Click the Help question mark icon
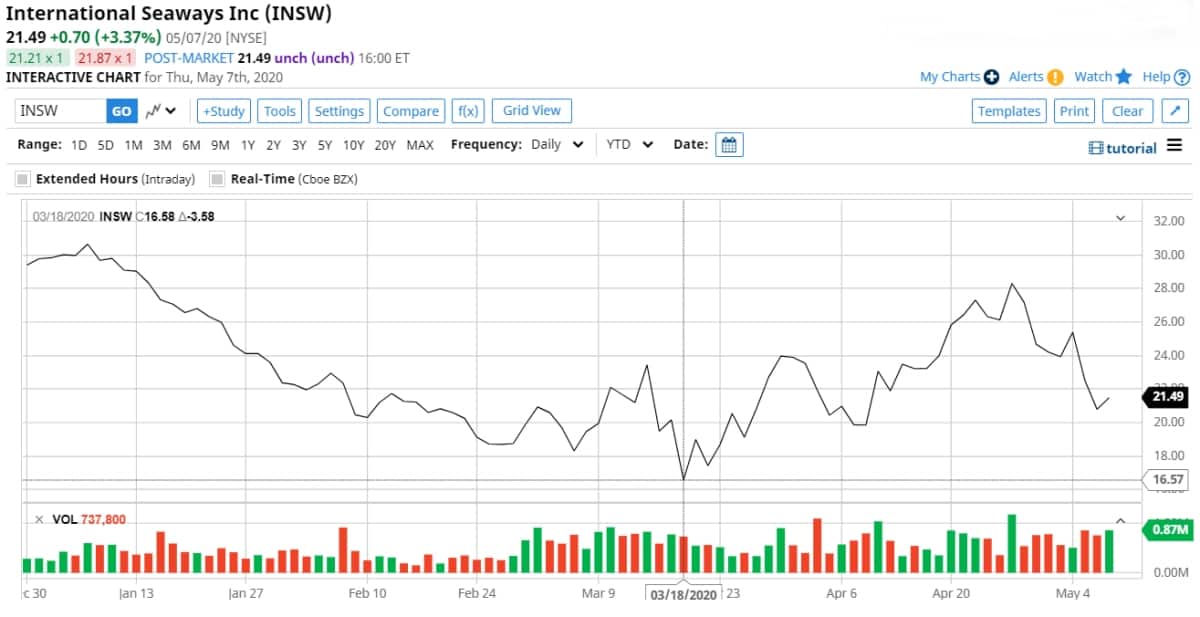The image size is (1200, 617). tap(1182, 77)
